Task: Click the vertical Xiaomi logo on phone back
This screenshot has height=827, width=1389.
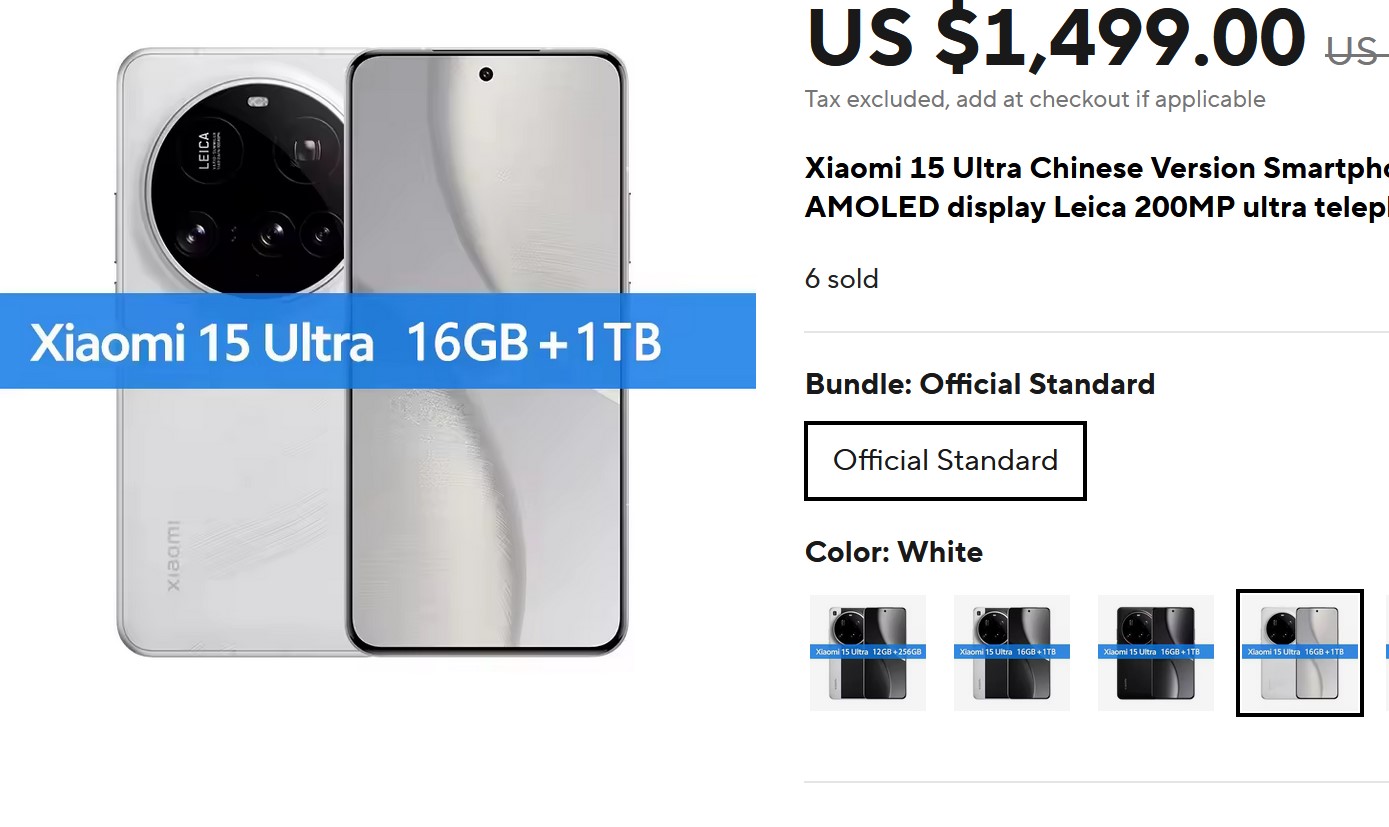Action: click(173, 556)
